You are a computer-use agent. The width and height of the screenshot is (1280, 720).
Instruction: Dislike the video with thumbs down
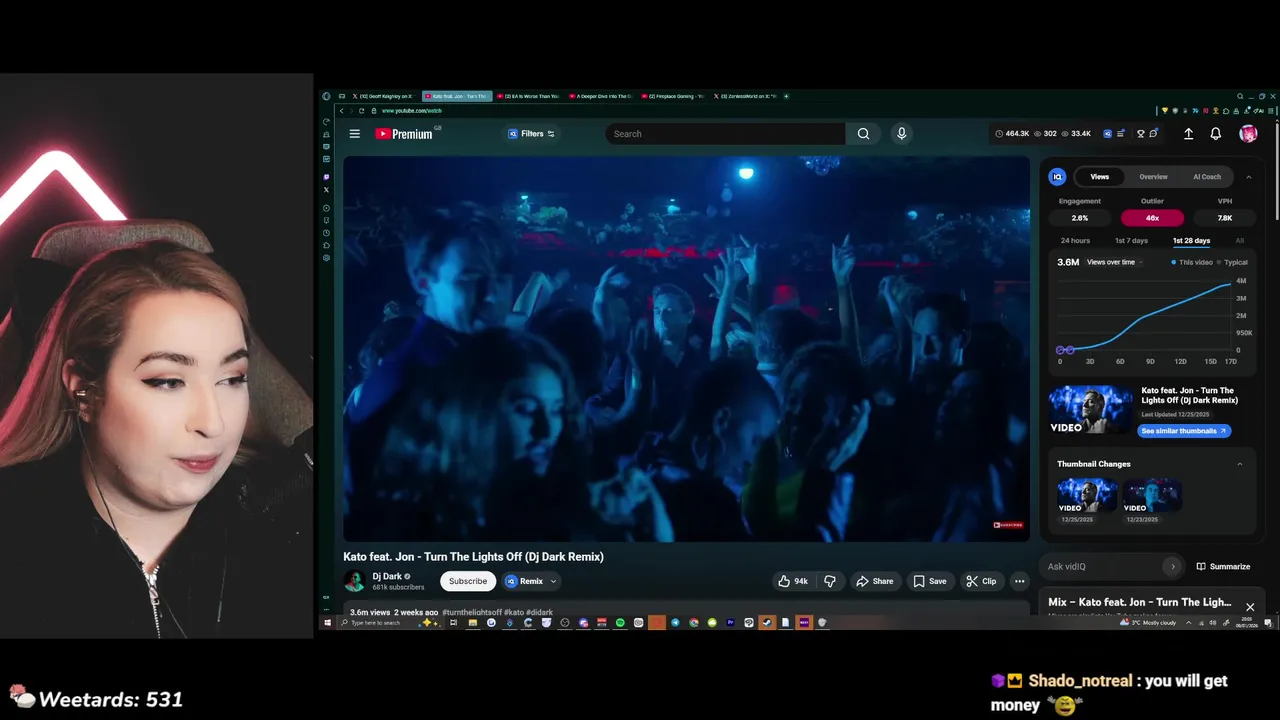coord(830,581)
